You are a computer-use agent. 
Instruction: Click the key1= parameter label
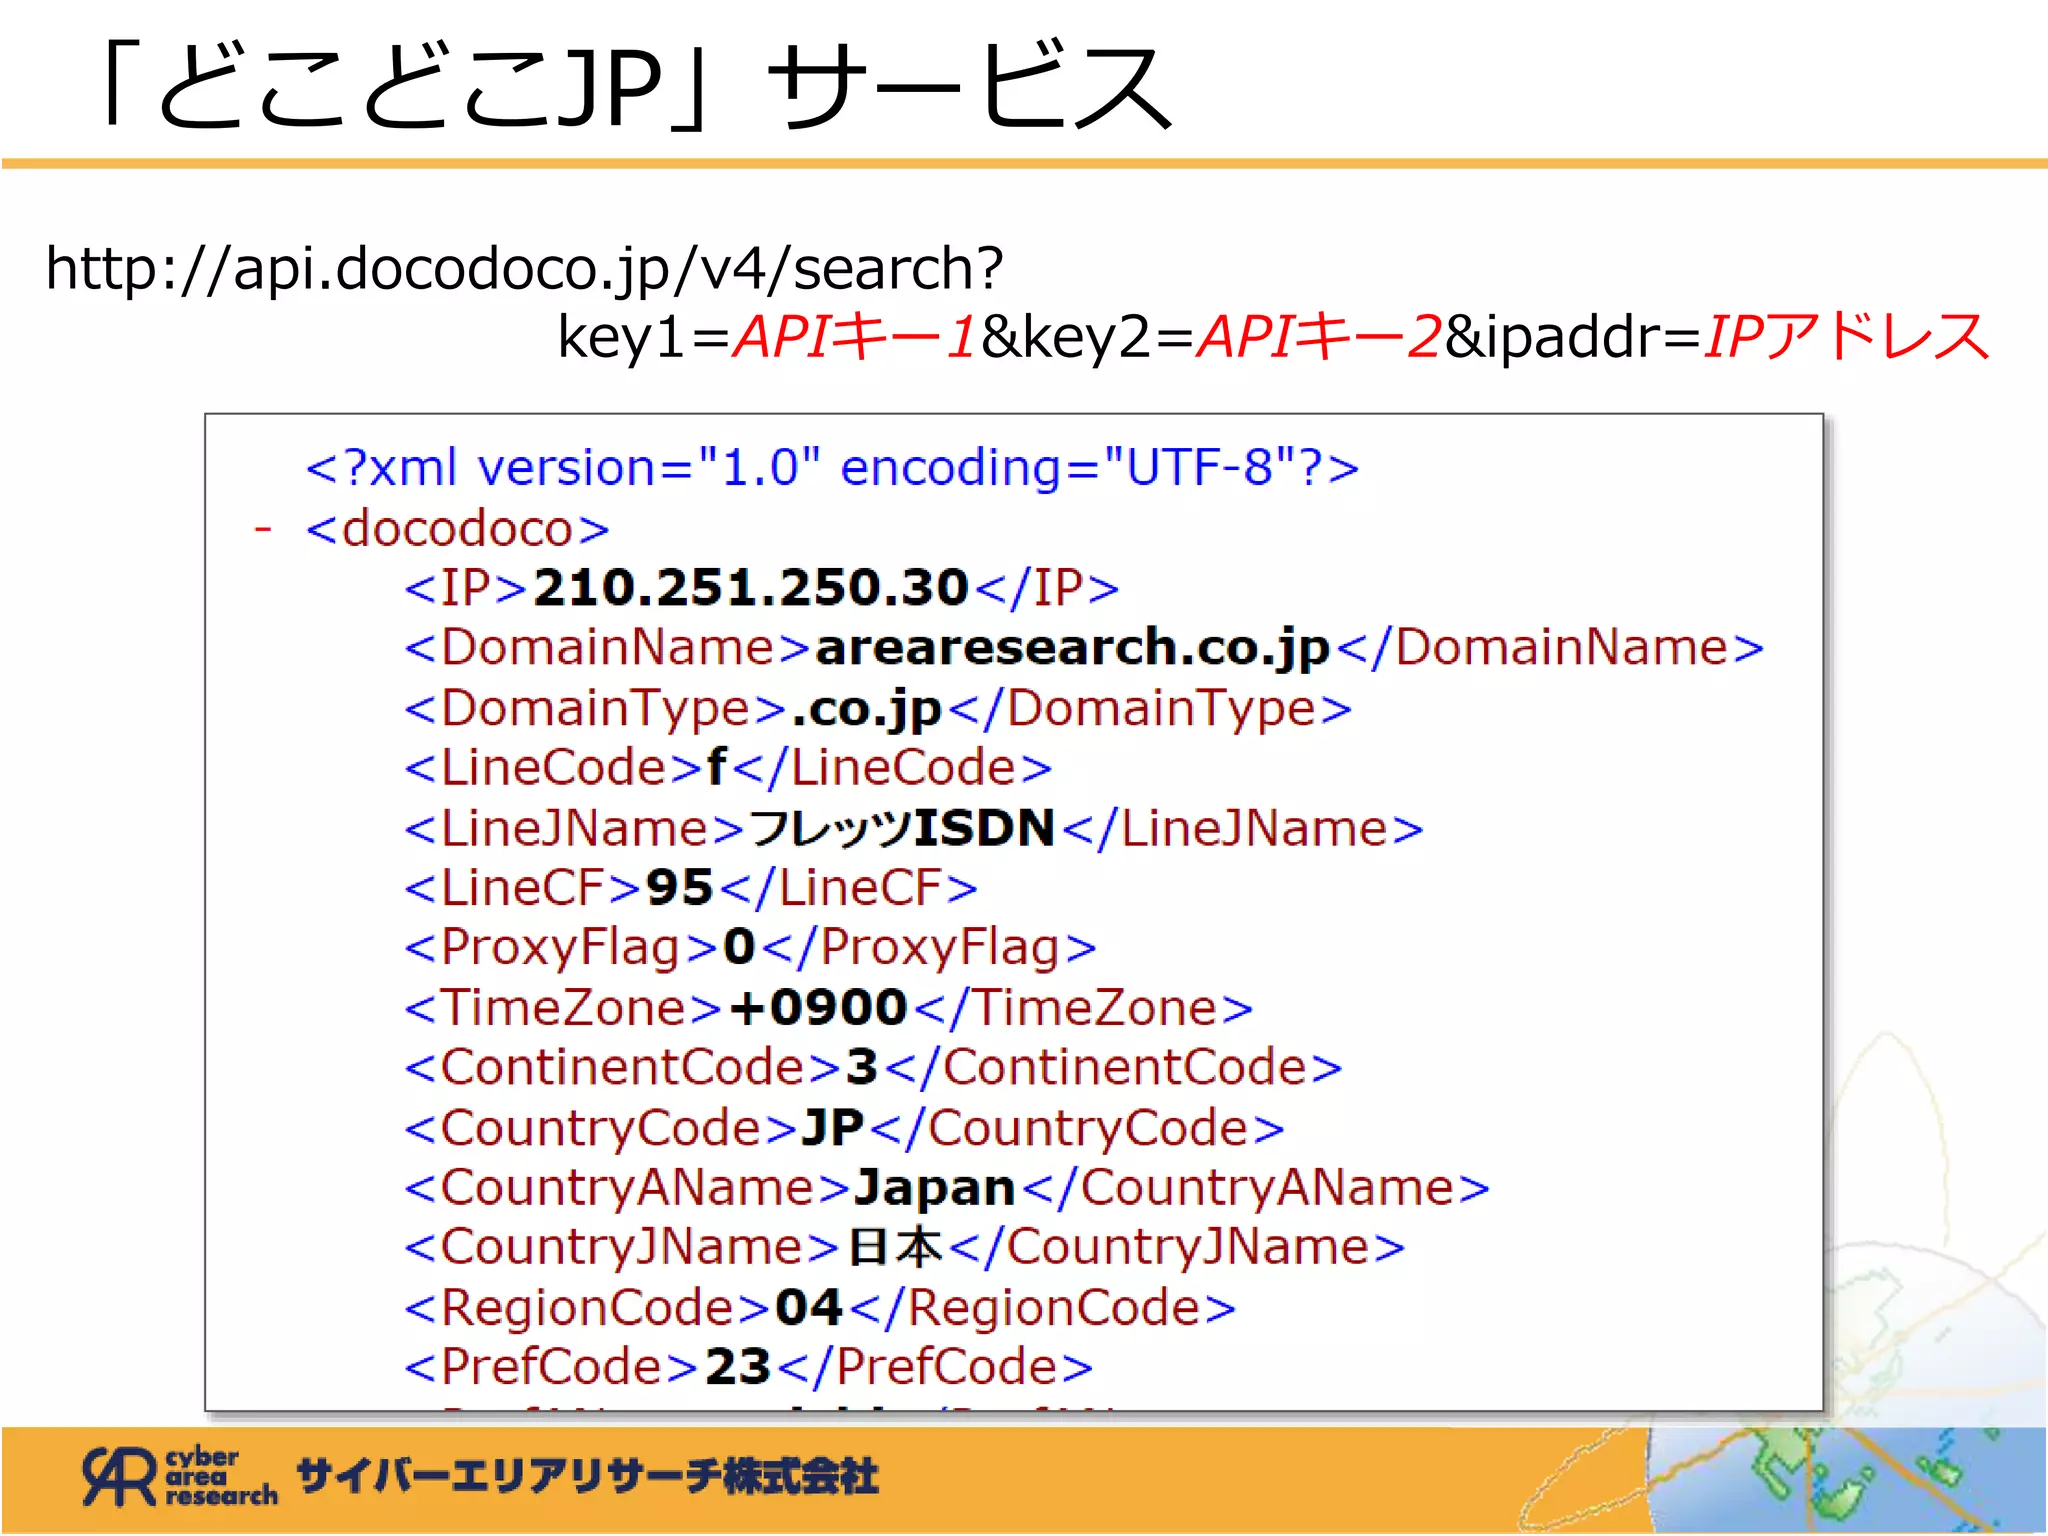[x=644, y=337]
